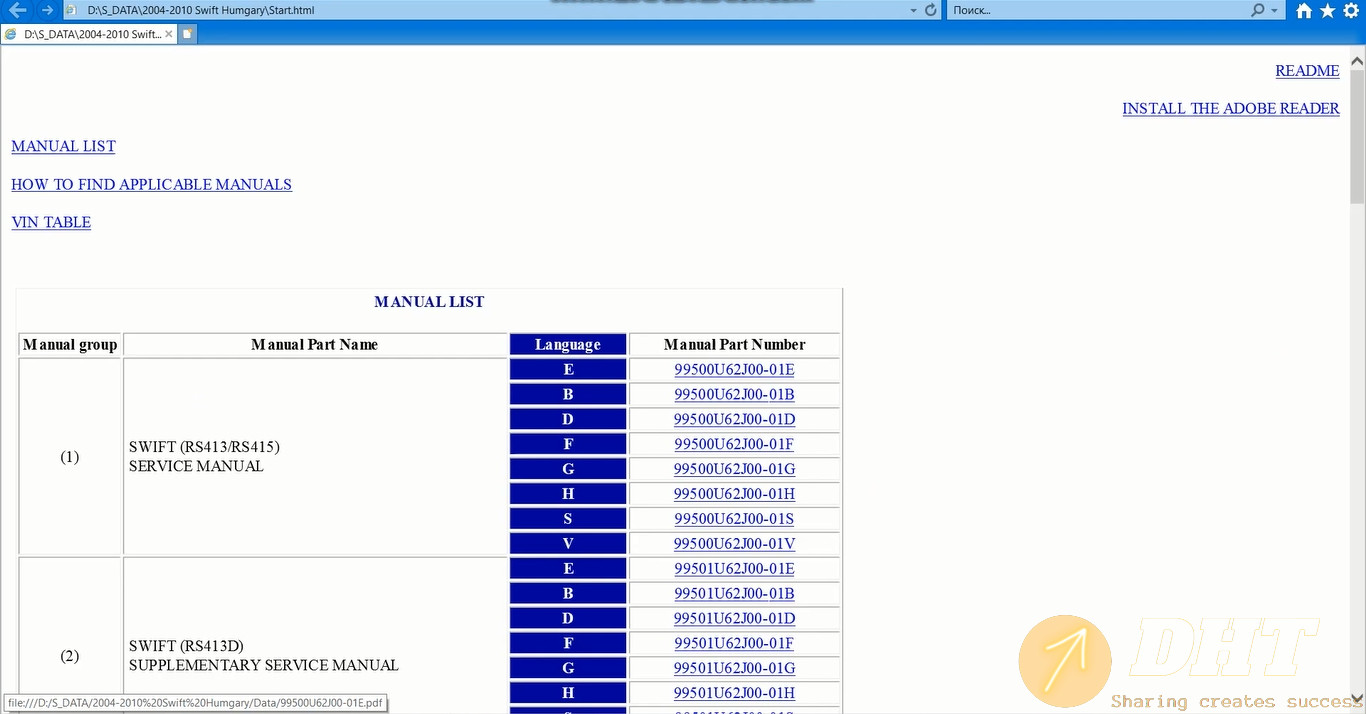The height and width of the screenshot is (714, 1366).
Task: Expand the address bar history dropdown
Action: coord(913,10)
